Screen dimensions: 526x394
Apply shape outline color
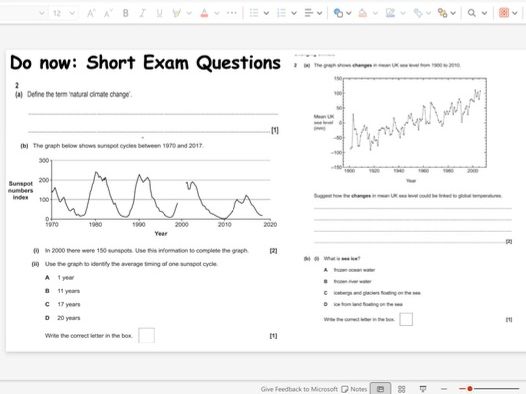pos(390,13)
